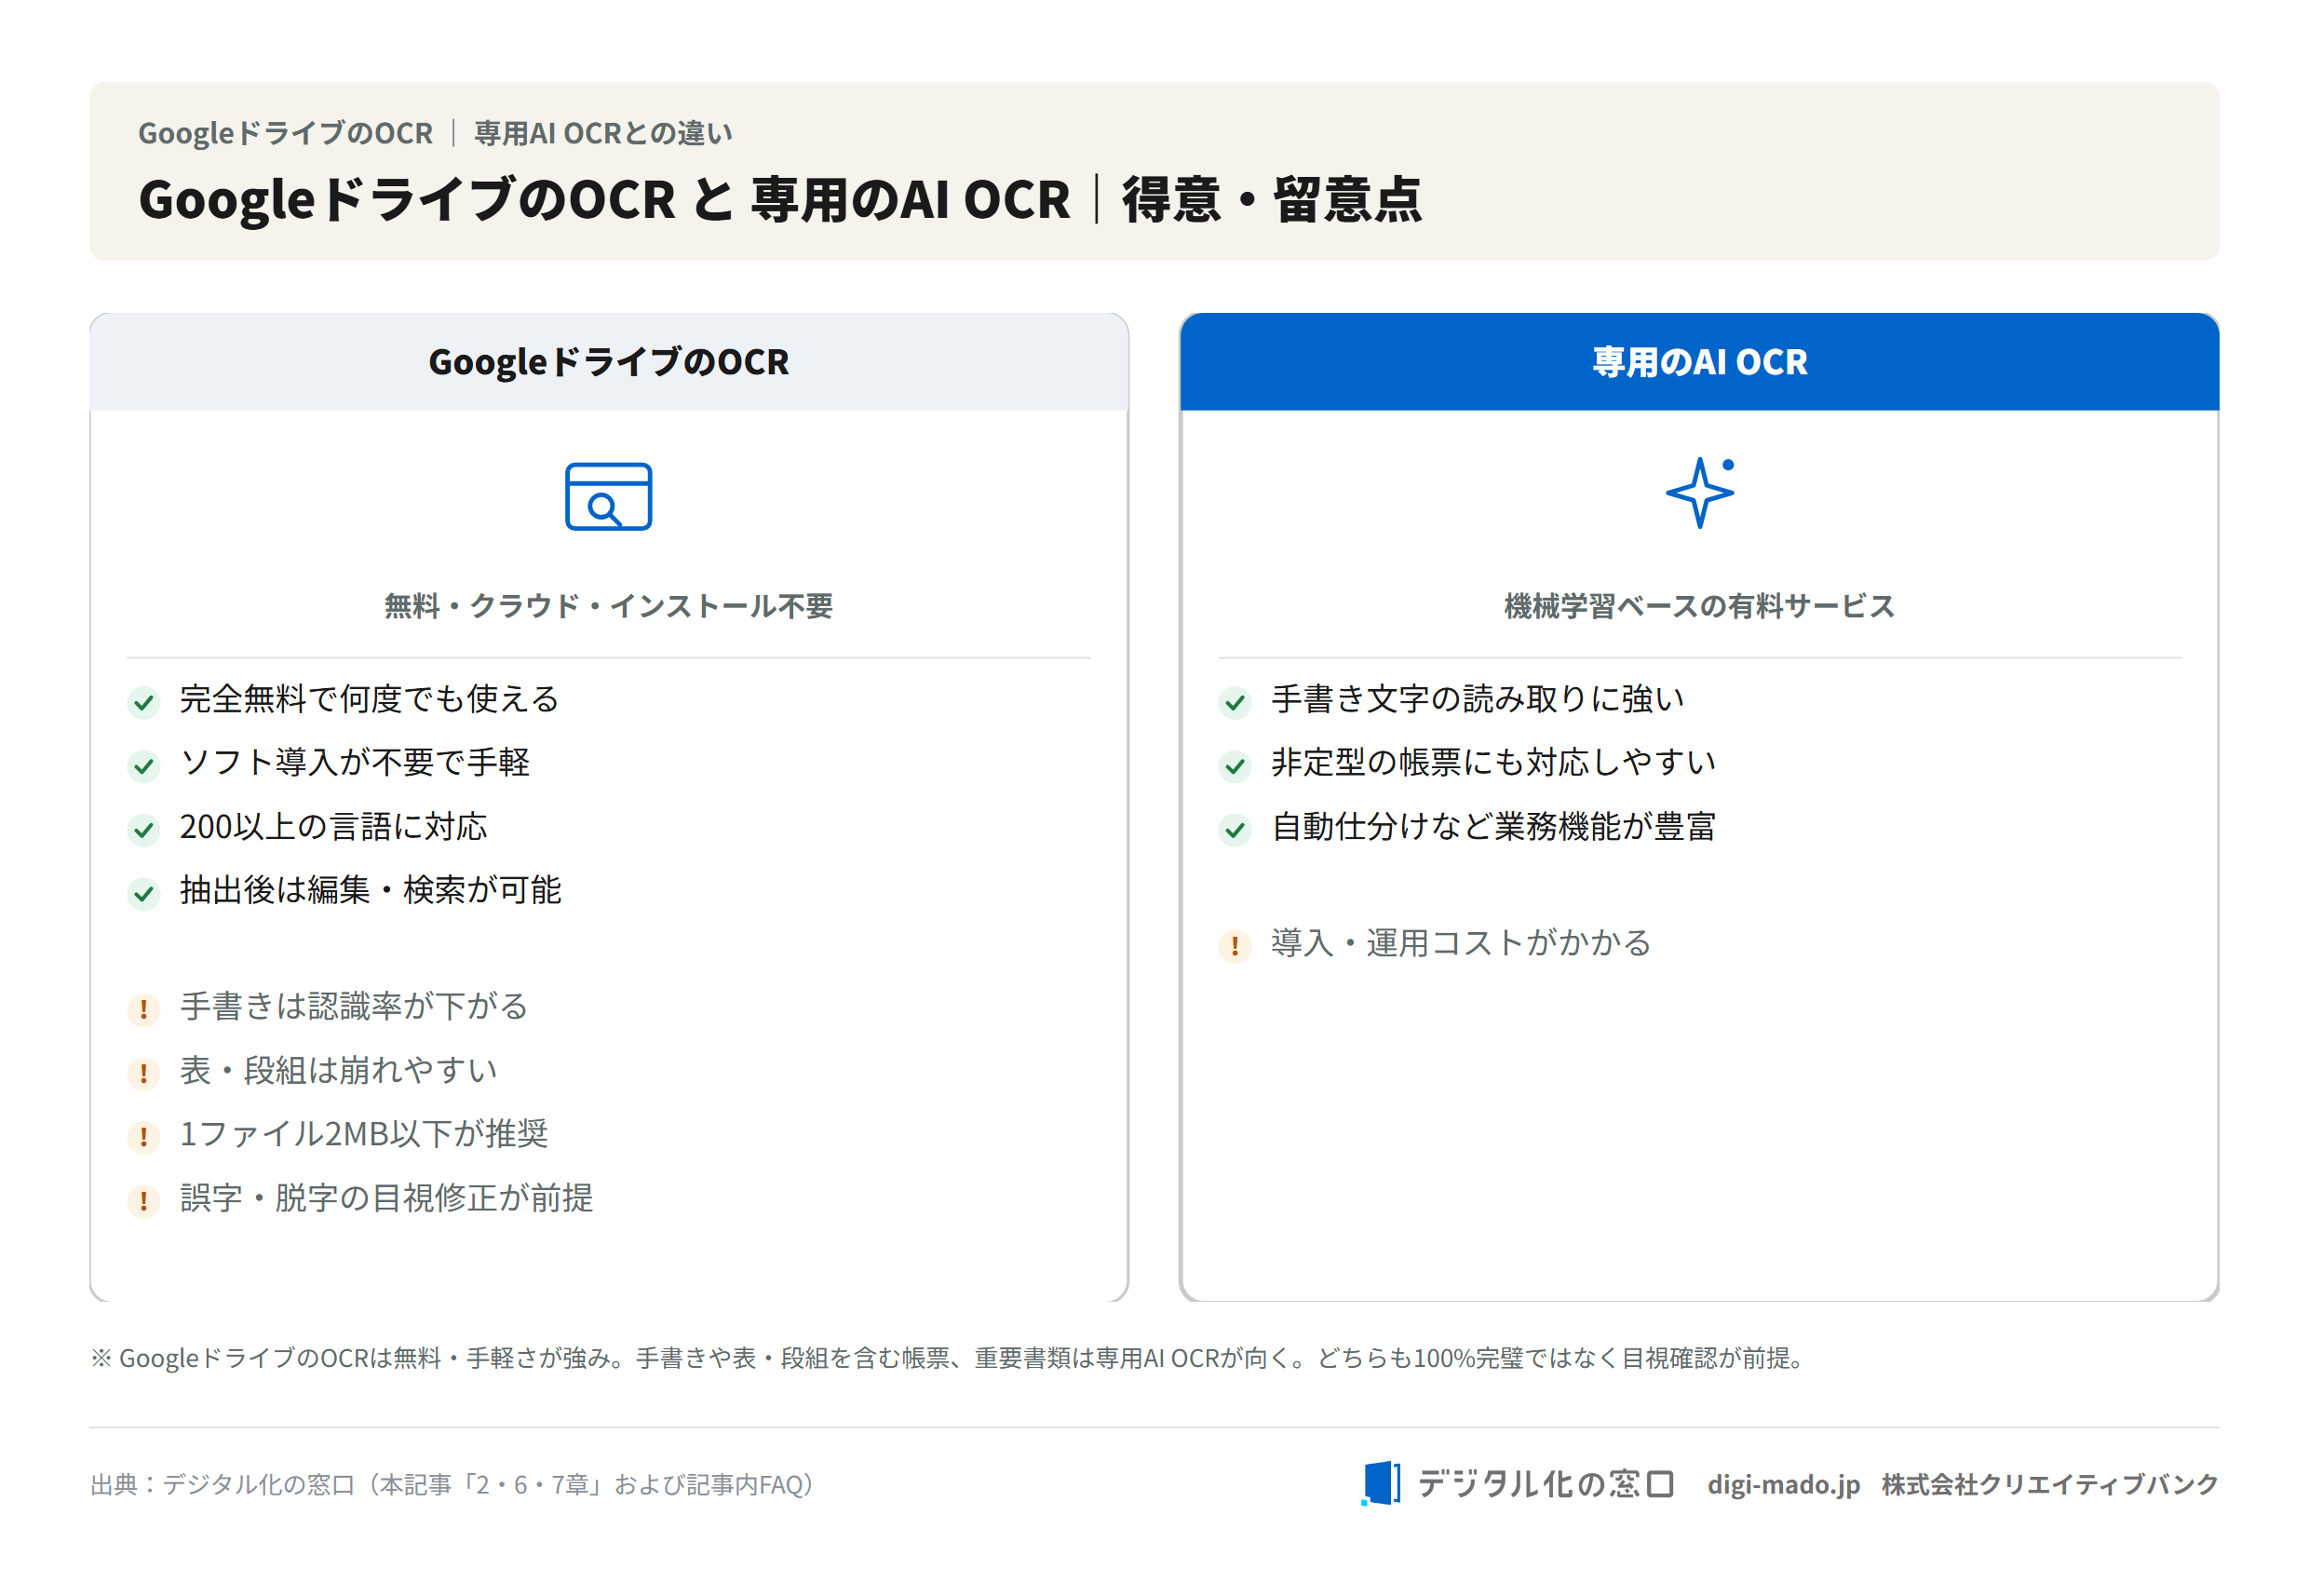Click the source line 出典：デジタル化の窓口
This screenshot has width=2309, height=1596.
[452, 1485]
